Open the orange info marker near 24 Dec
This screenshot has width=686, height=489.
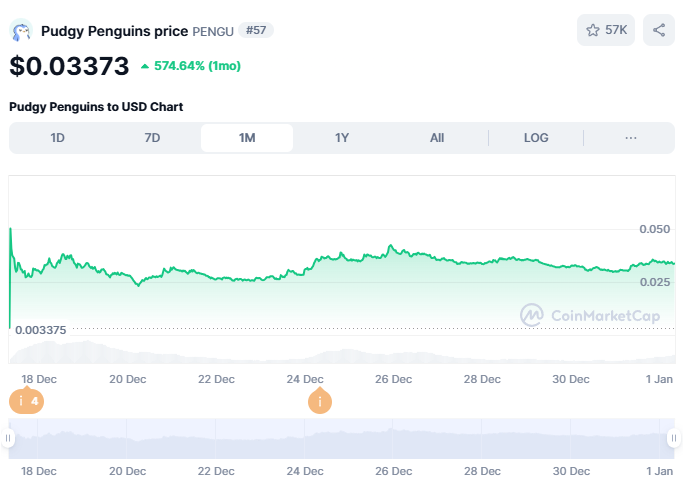point(320,401)
